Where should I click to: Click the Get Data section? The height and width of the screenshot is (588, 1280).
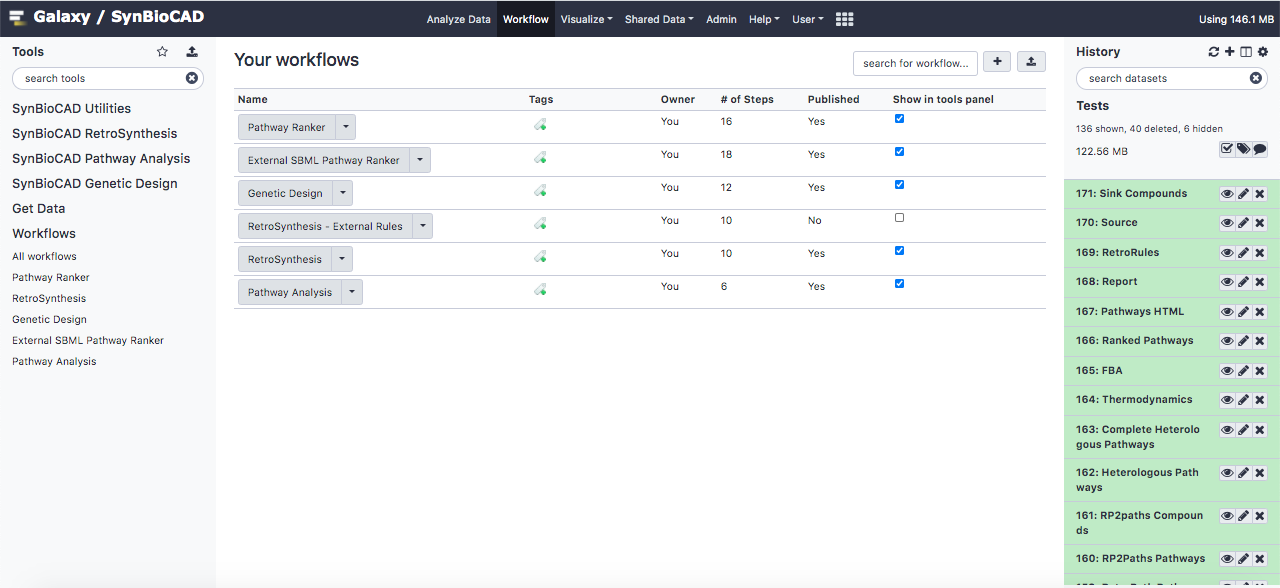(38, 208)
